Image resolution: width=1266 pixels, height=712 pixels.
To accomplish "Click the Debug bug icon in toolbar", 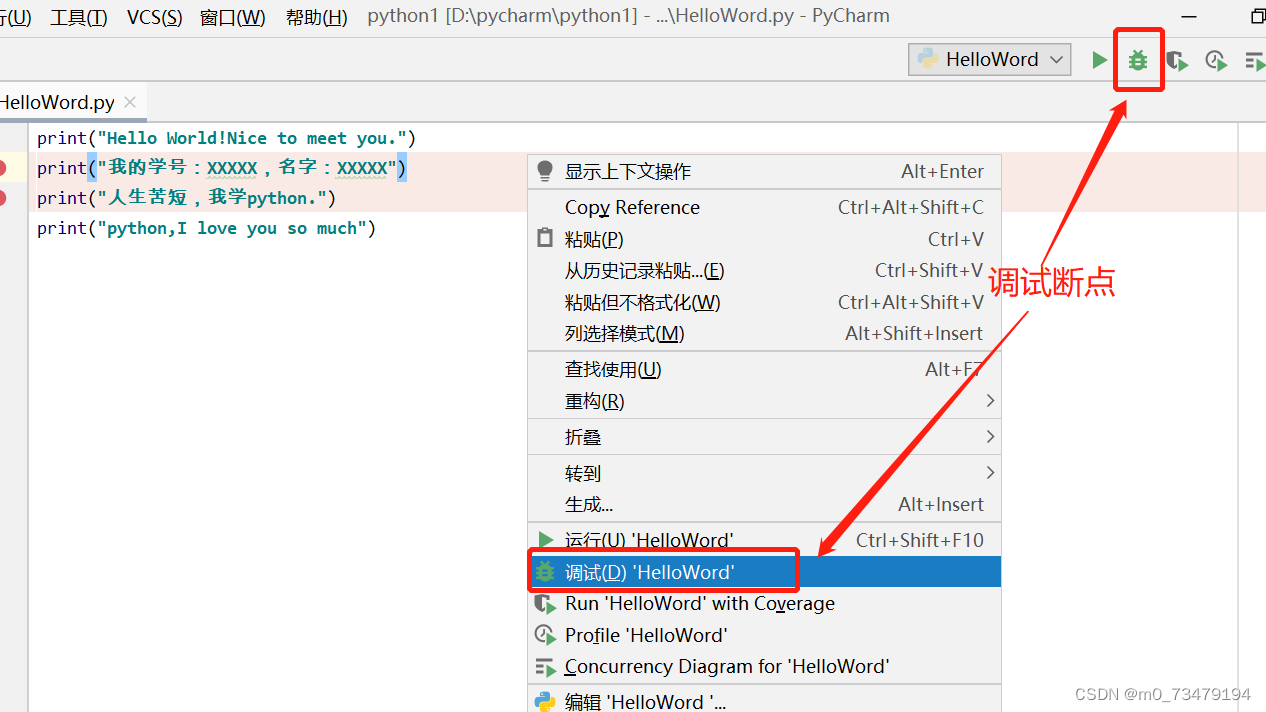I will [1138, 60].
